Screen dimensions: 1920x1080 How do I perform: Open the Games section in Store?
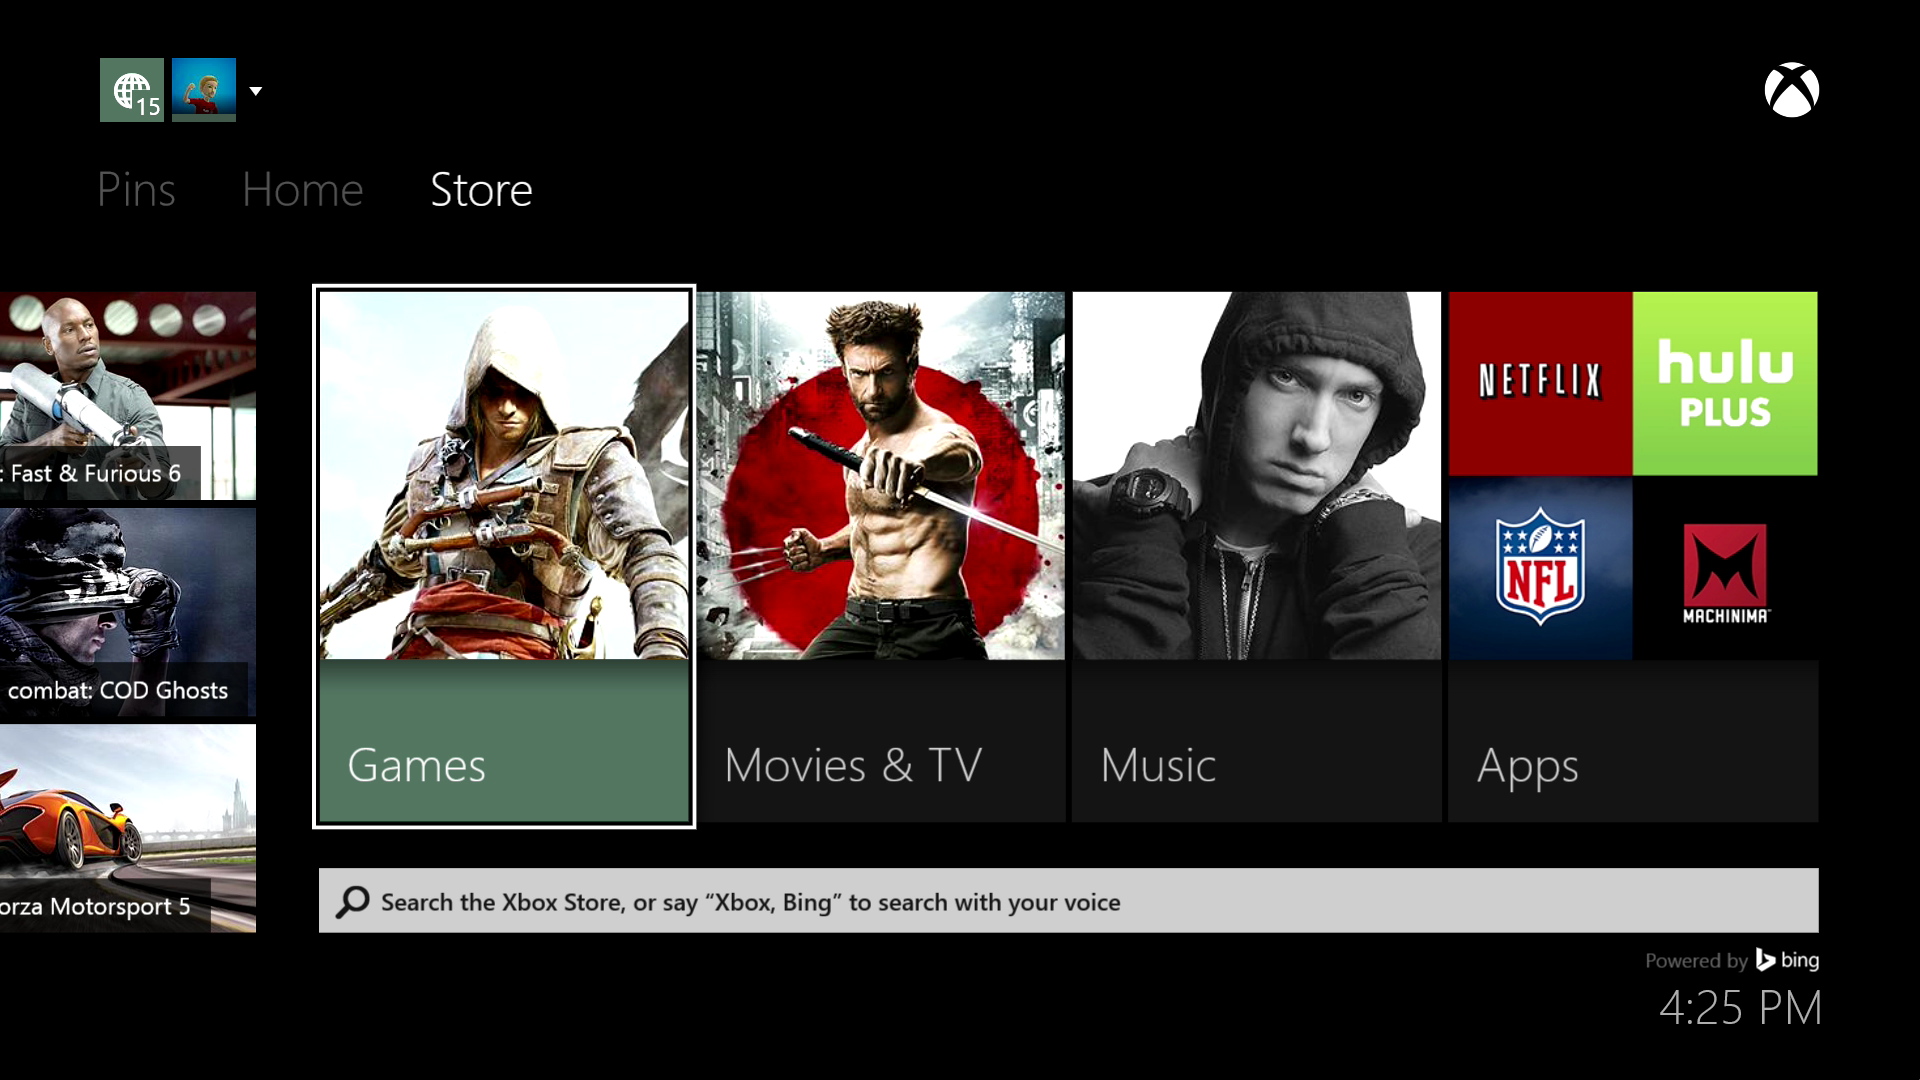click(504, 555)
